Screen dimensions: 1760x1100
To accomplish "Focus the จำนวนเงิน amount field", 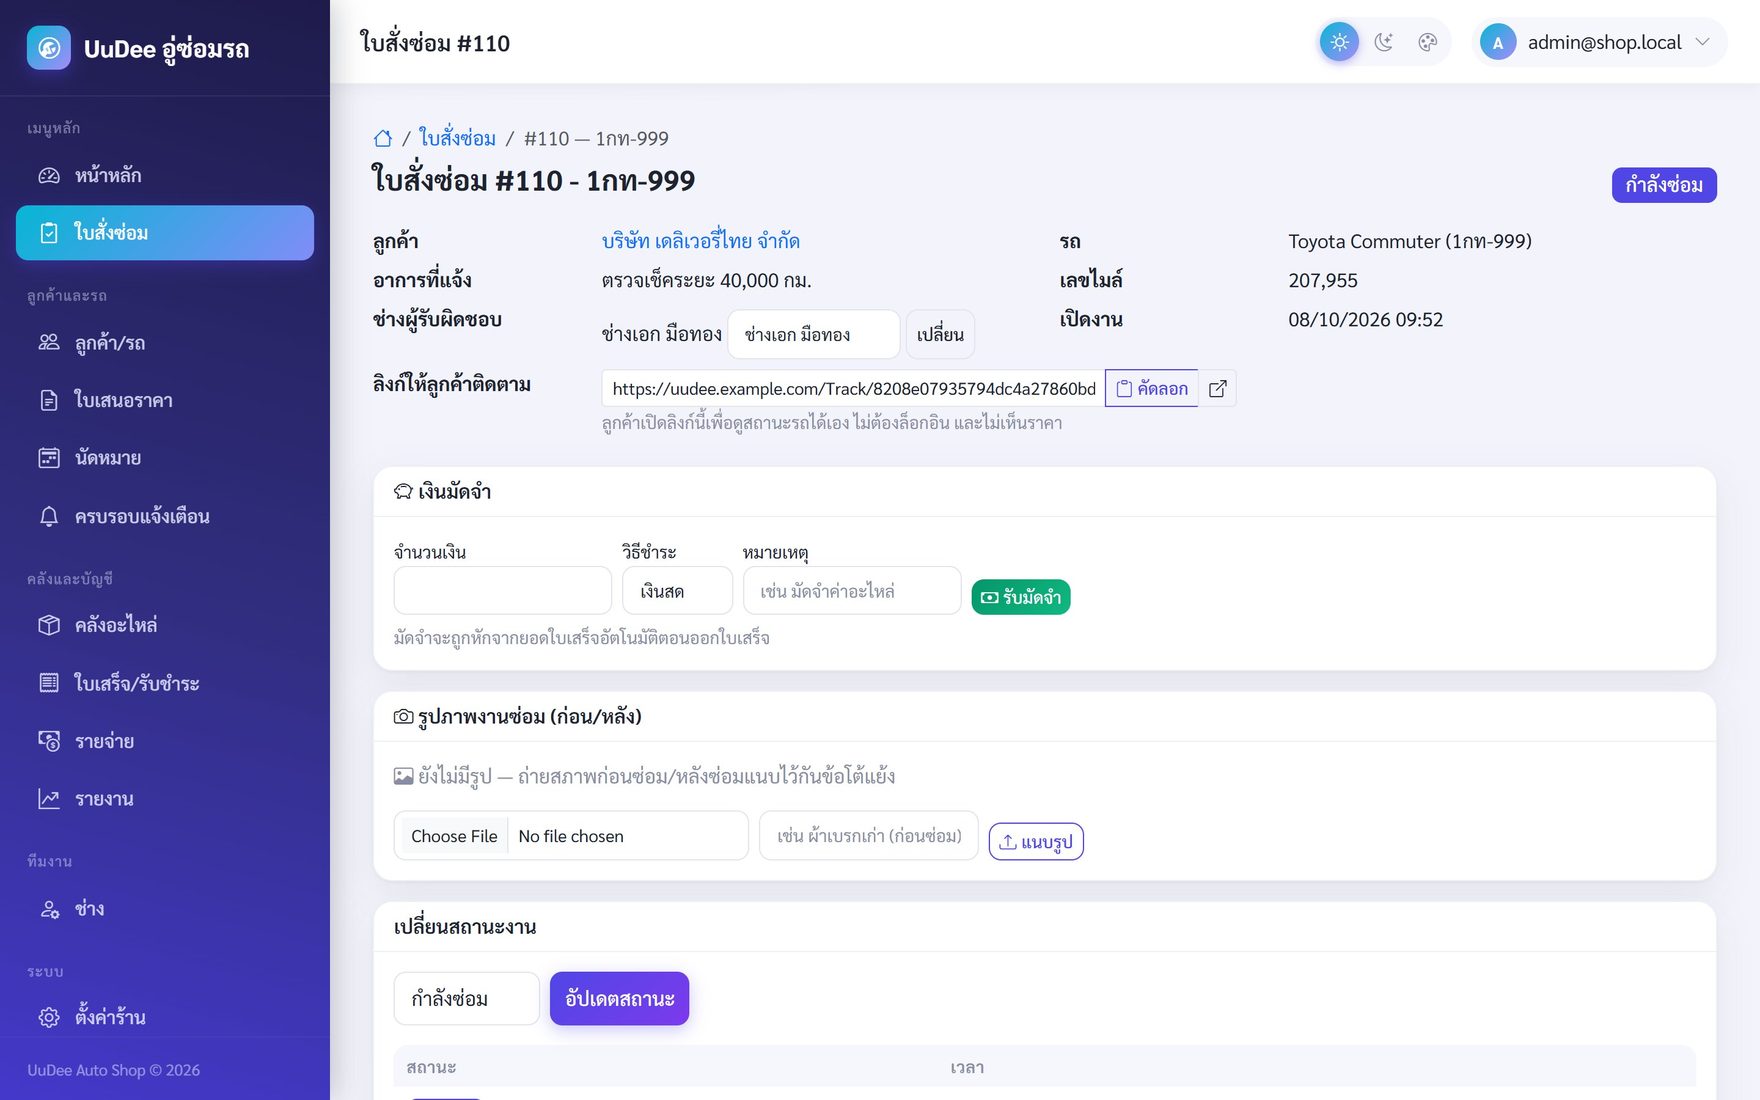I will 502,591.
